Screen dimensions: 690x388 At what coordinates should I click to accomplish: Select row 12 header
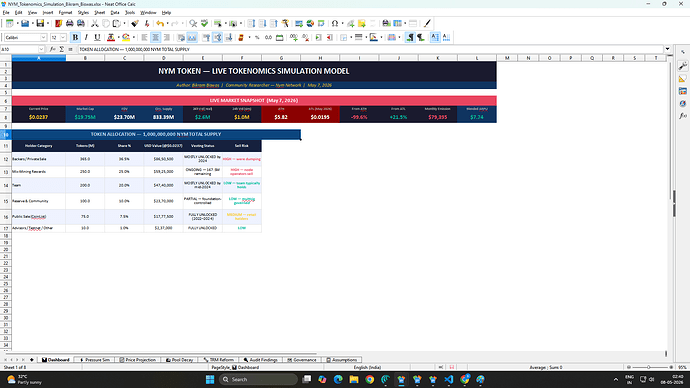click(6, 159)
